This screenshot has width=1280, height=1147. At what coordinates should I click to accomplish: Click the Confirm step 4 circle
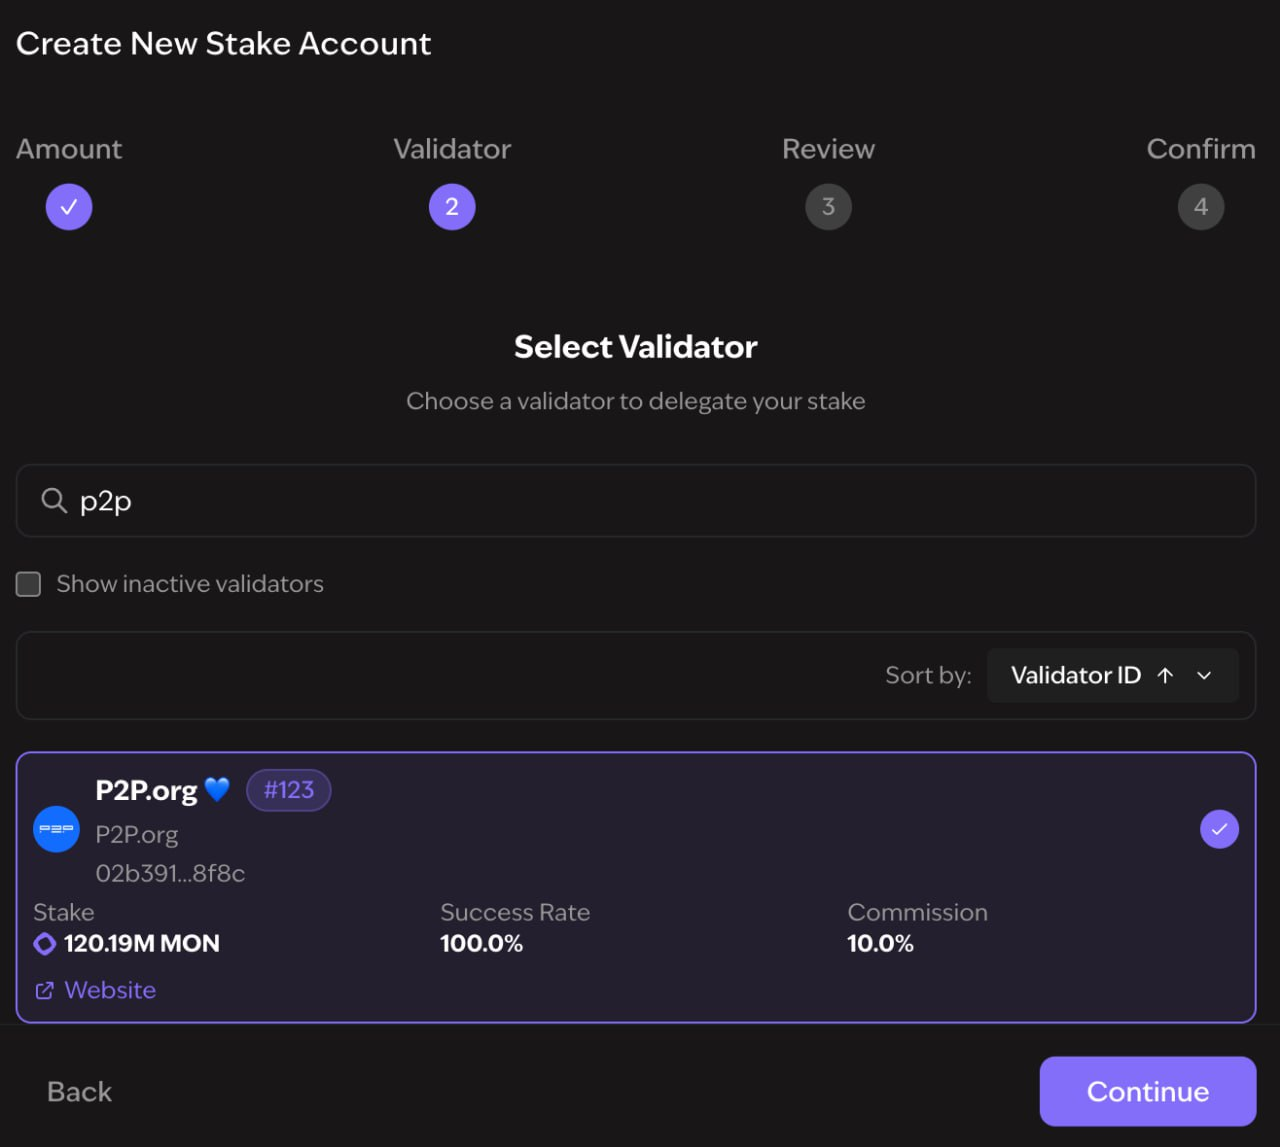pyautogui.click(x=1201, y=207)
